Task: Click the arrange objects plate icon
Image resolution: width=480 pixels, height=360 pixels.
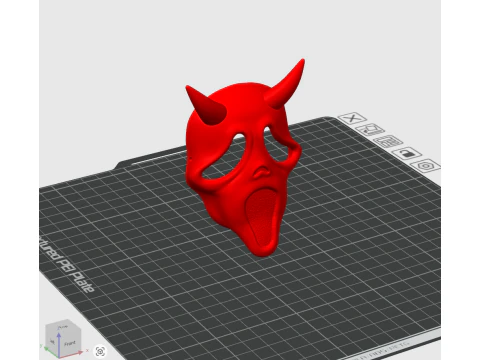Action: click(x=388, y=141)
